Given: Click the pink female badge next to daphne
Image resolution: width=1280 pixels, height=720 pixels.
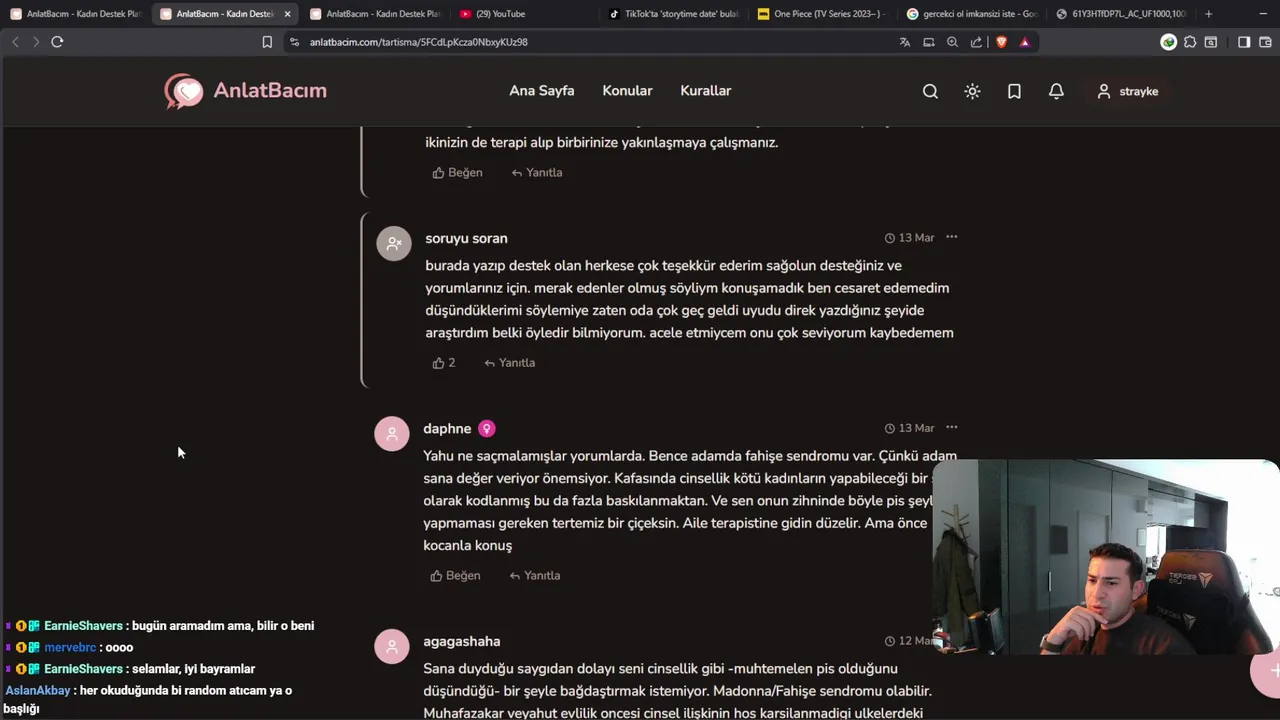Looking at the screenshot, I should click(x=487, y=429).
